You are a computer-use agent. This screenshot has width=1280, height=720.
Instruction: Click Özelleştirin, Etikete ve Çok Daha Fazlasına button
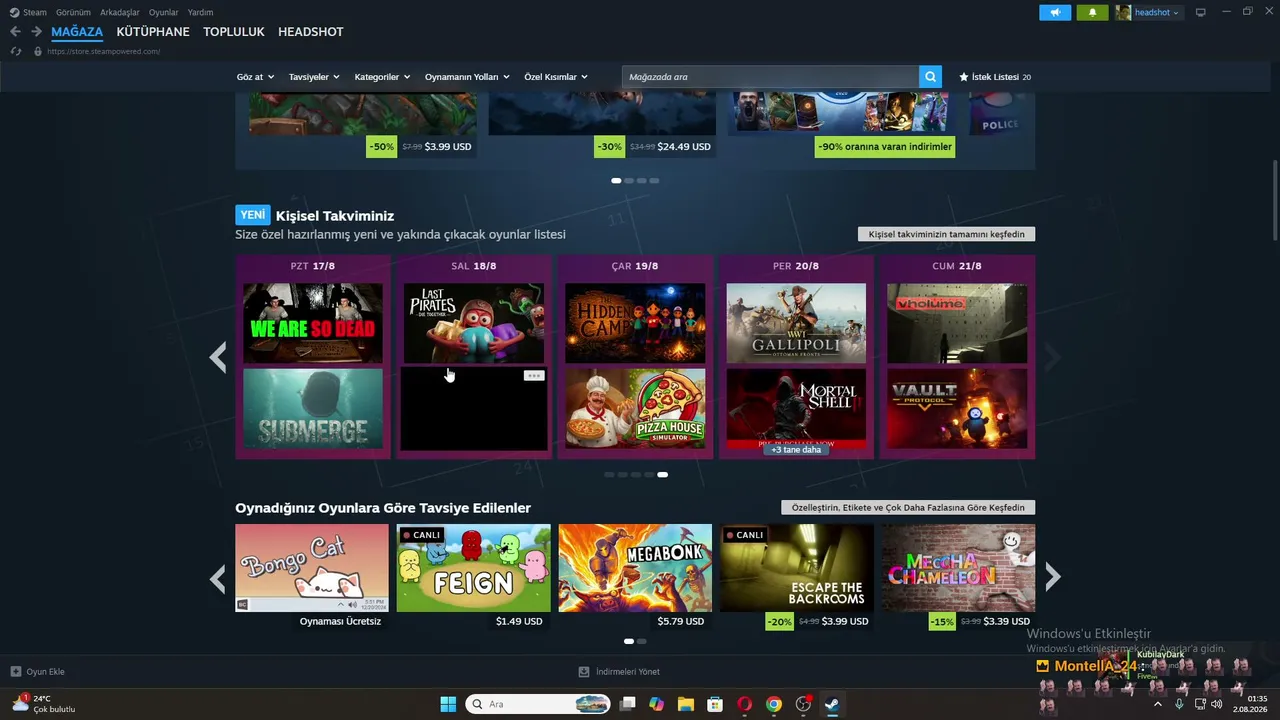coord(908,507)
